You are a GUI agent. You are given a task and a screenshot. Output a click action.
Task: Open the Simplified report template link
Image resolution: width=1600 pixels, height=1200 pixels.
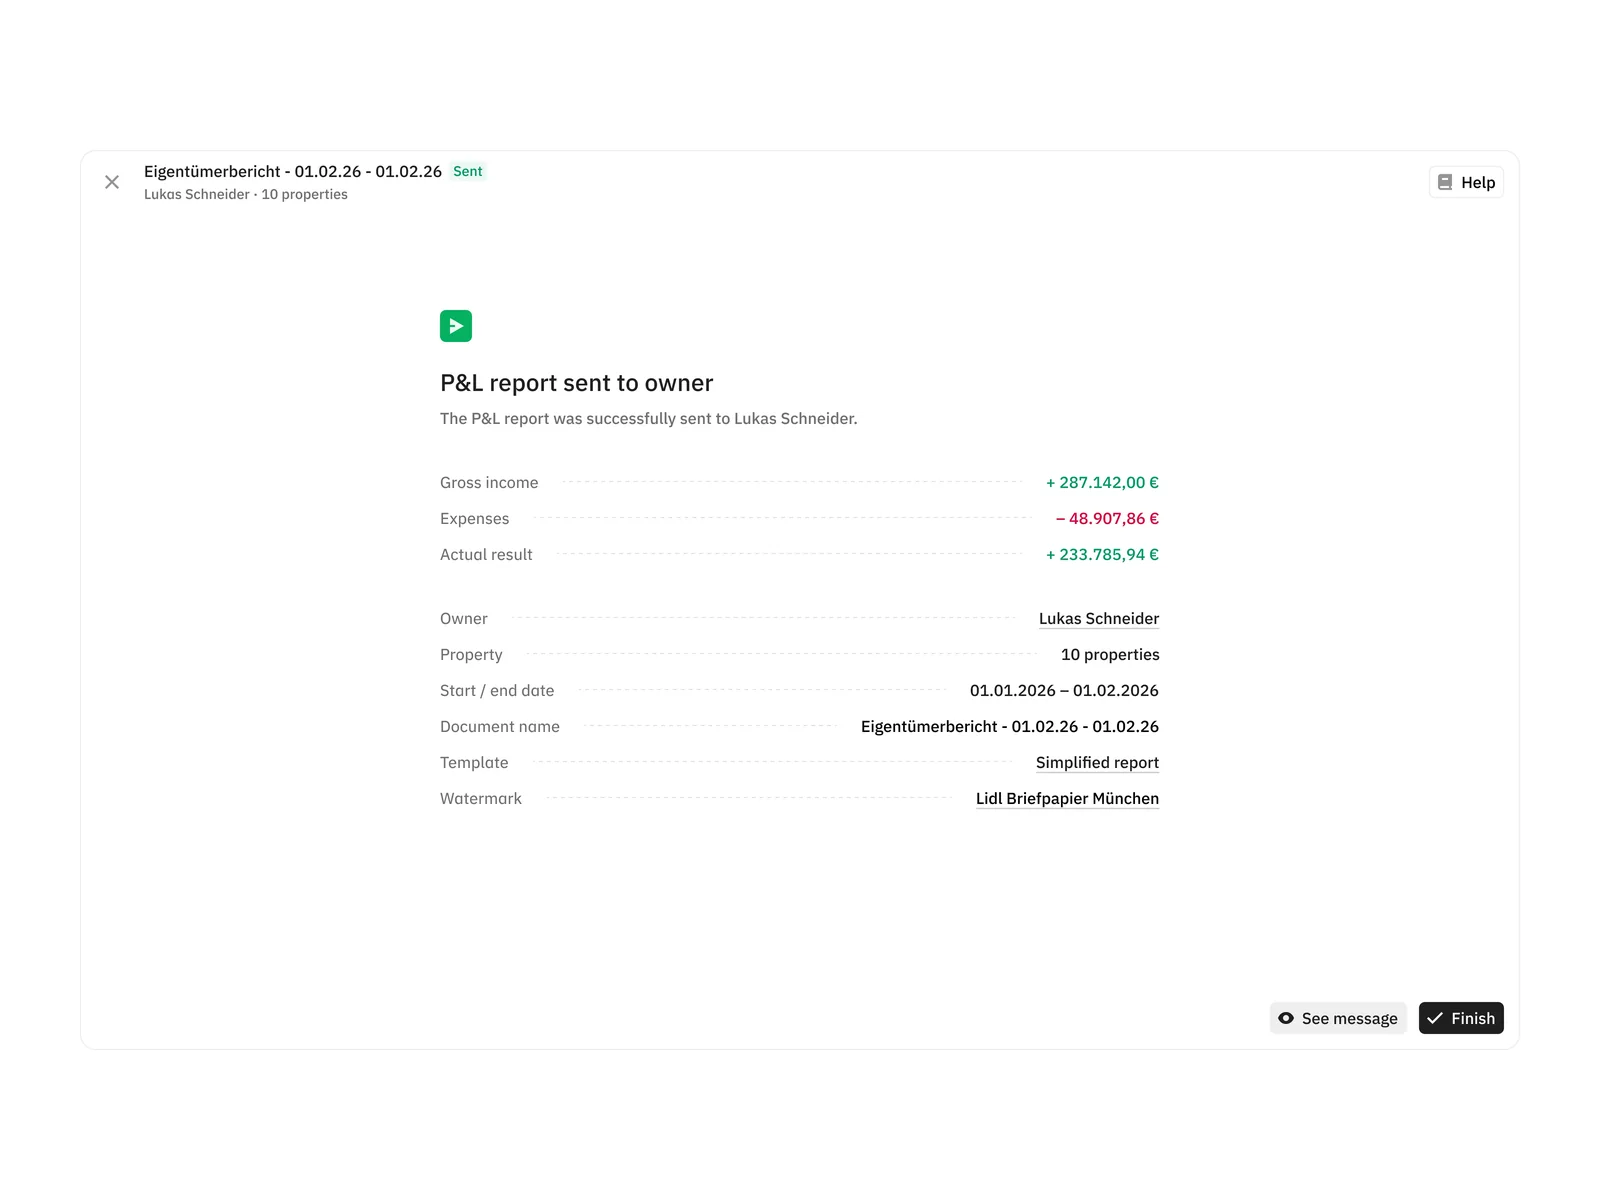1097,762
